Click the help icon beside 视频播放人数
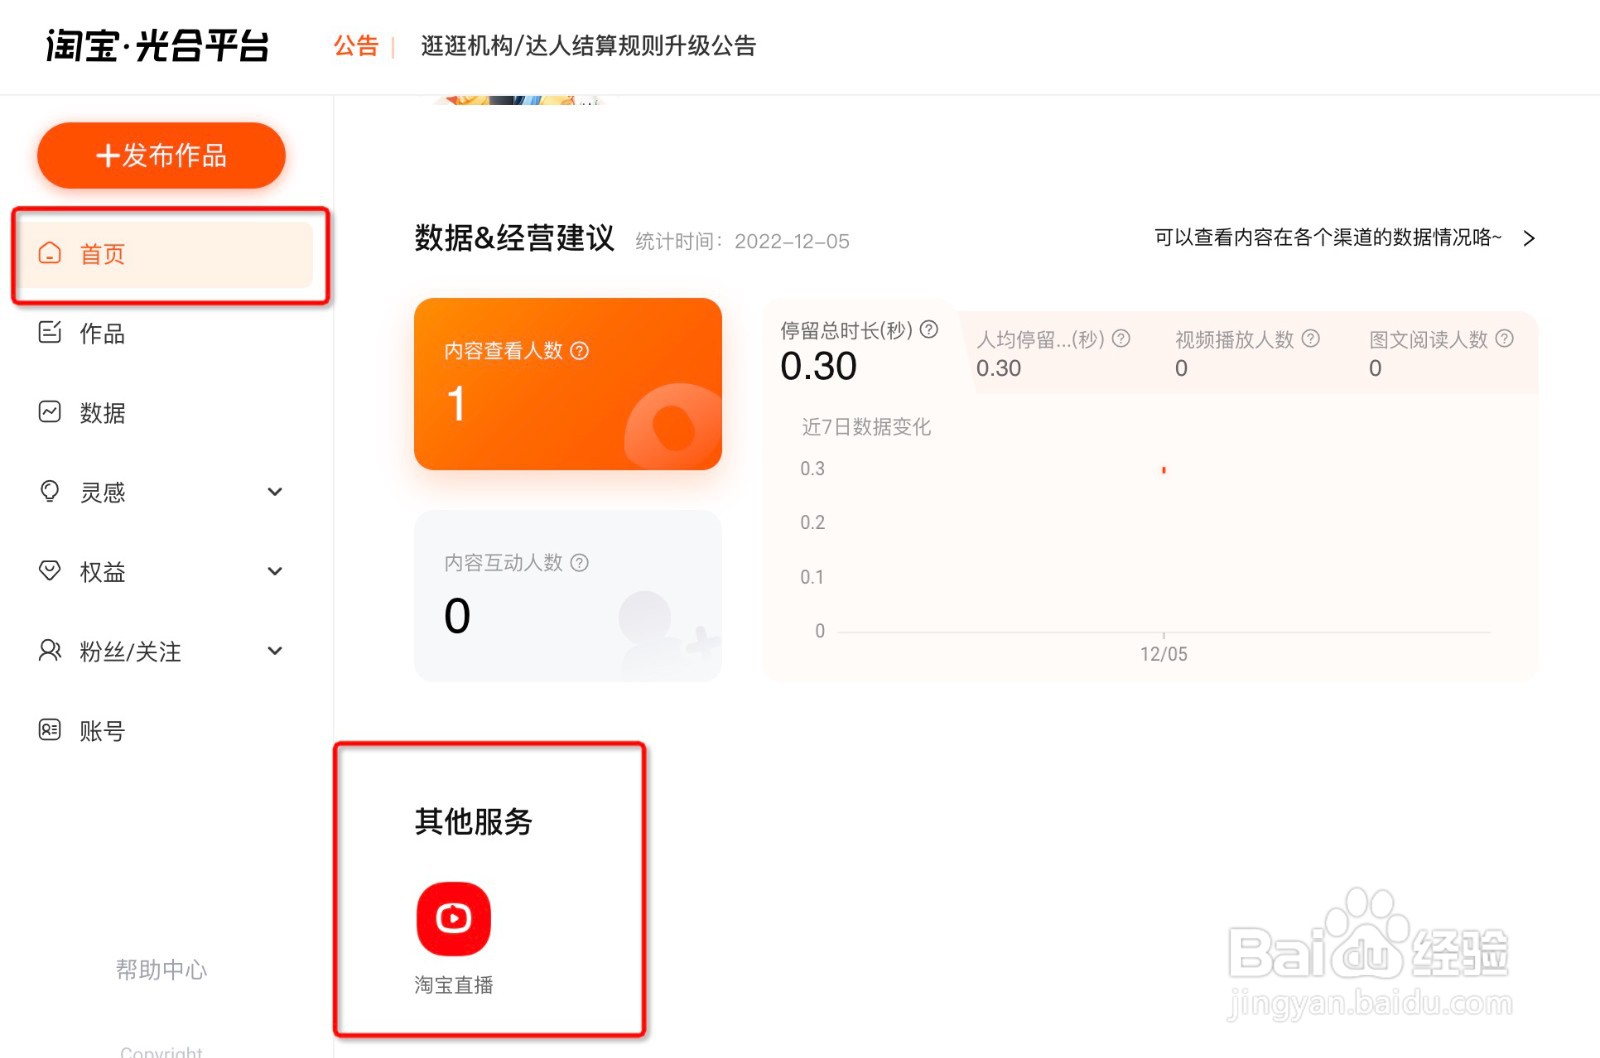The width and height of the screenshot is (1600, 1058). pyautogui.click(x=1311, y=338)
